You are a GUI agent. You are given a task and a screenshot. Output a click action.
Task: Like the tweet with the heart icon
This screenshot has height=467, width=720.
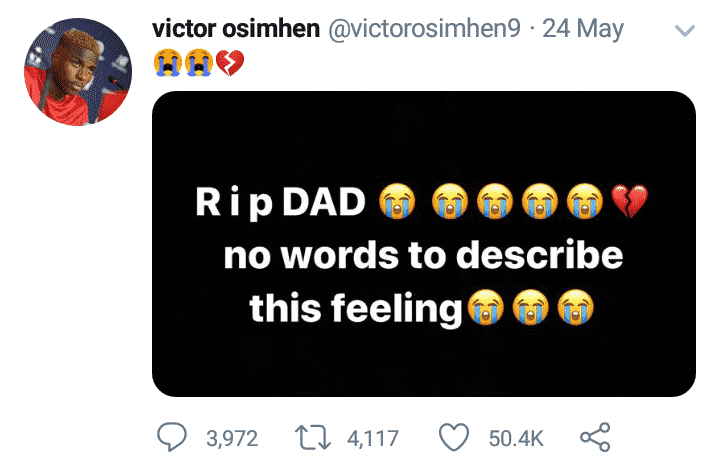[x=456, y=437]
